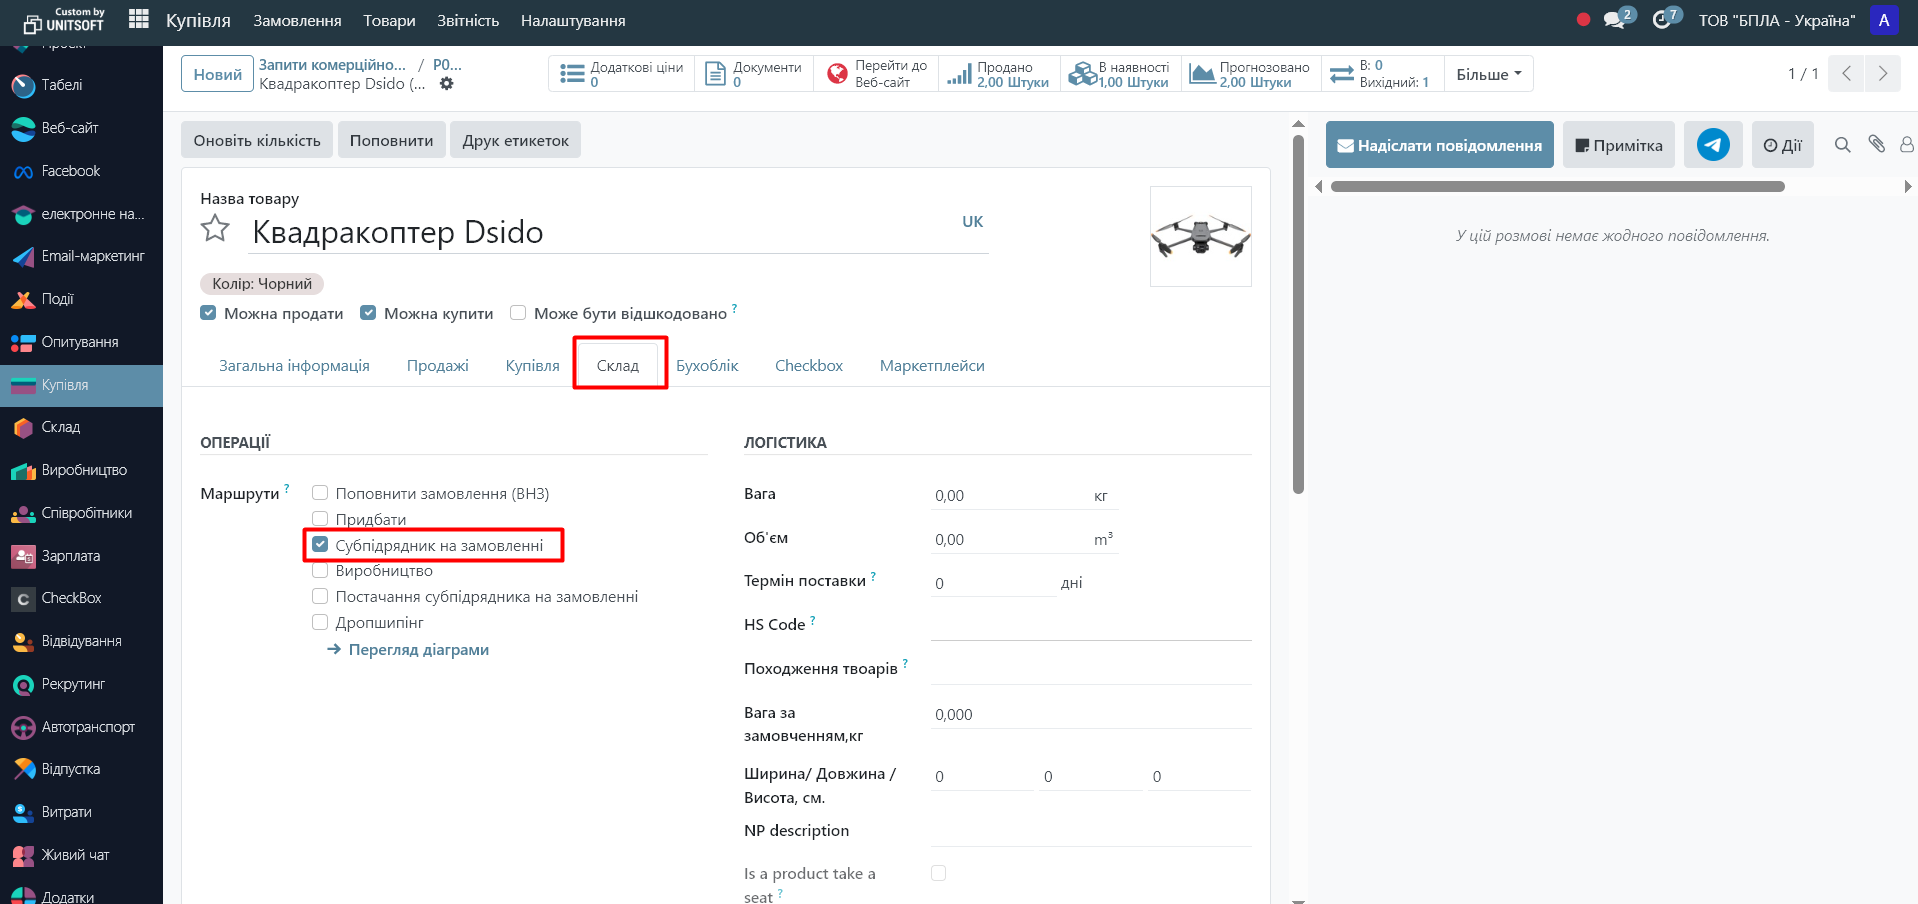Switch to the Продажі tab

coord(438,366)
